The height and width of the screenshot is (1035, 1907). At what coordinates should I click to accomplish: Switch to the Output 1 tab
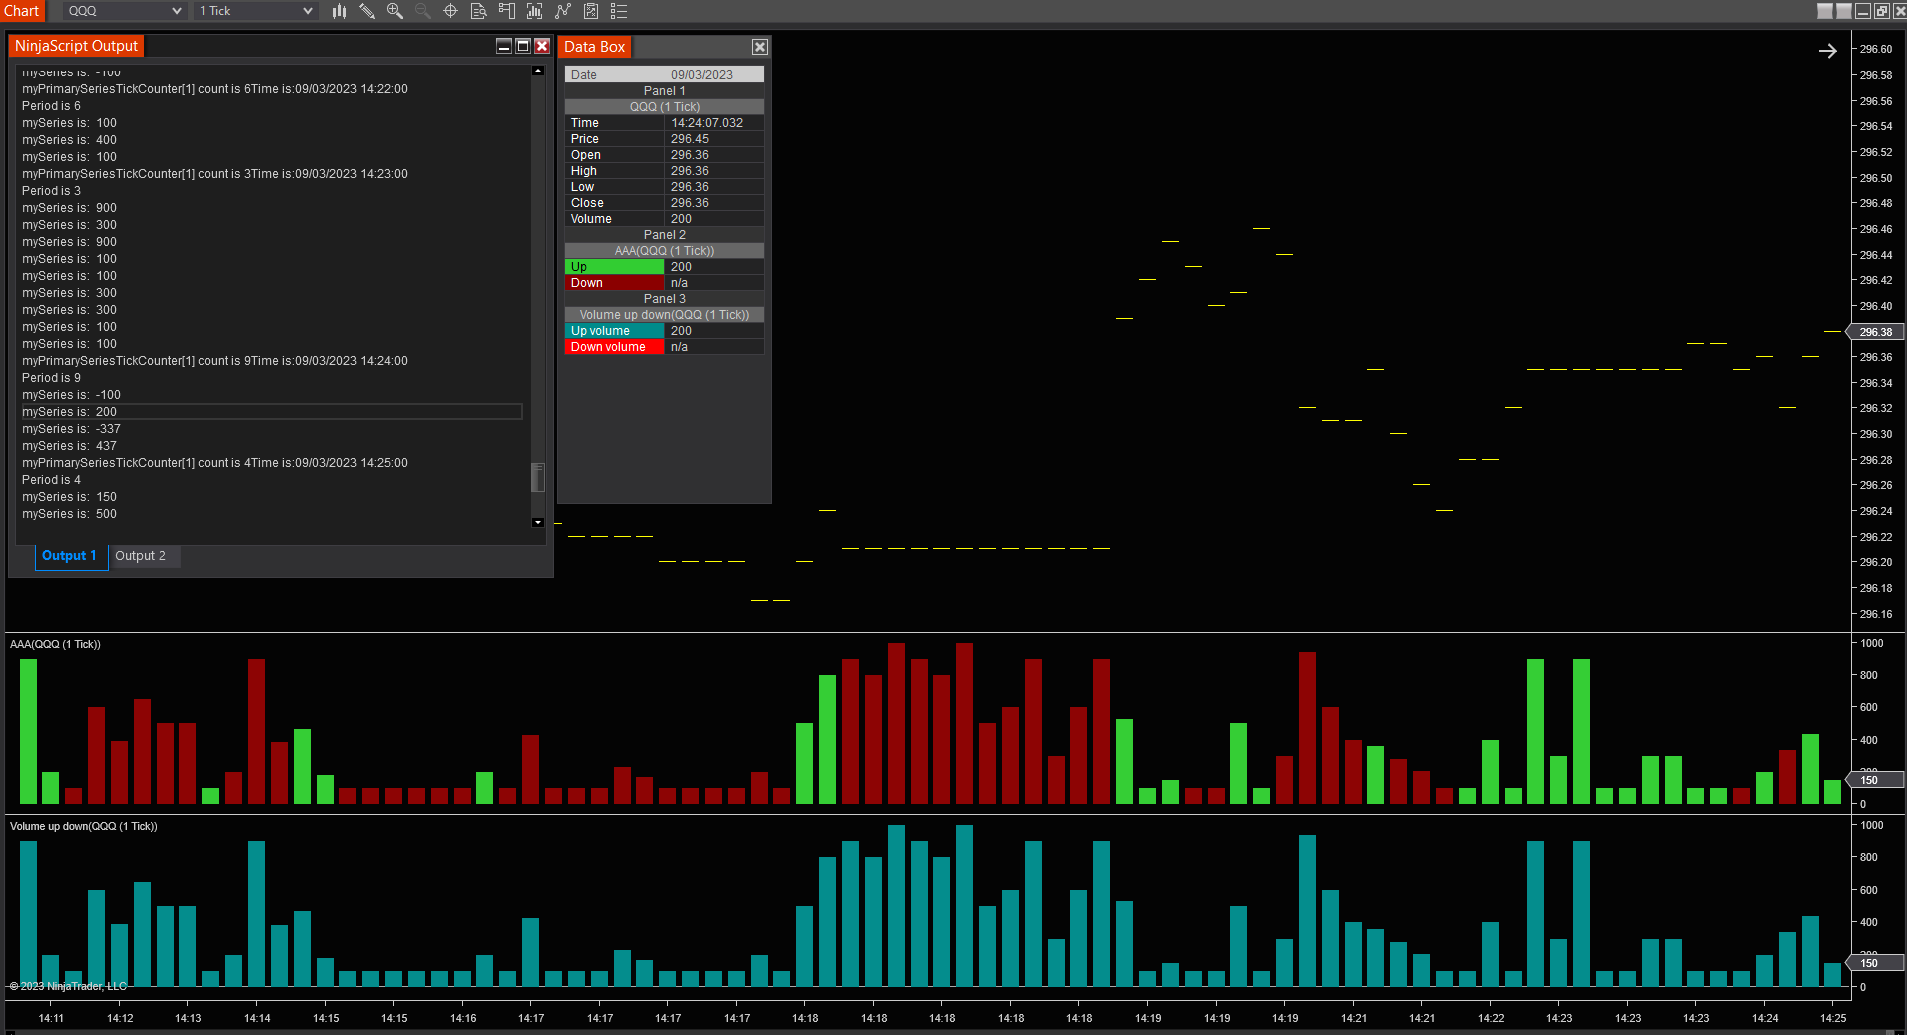(x=70, y=556)
